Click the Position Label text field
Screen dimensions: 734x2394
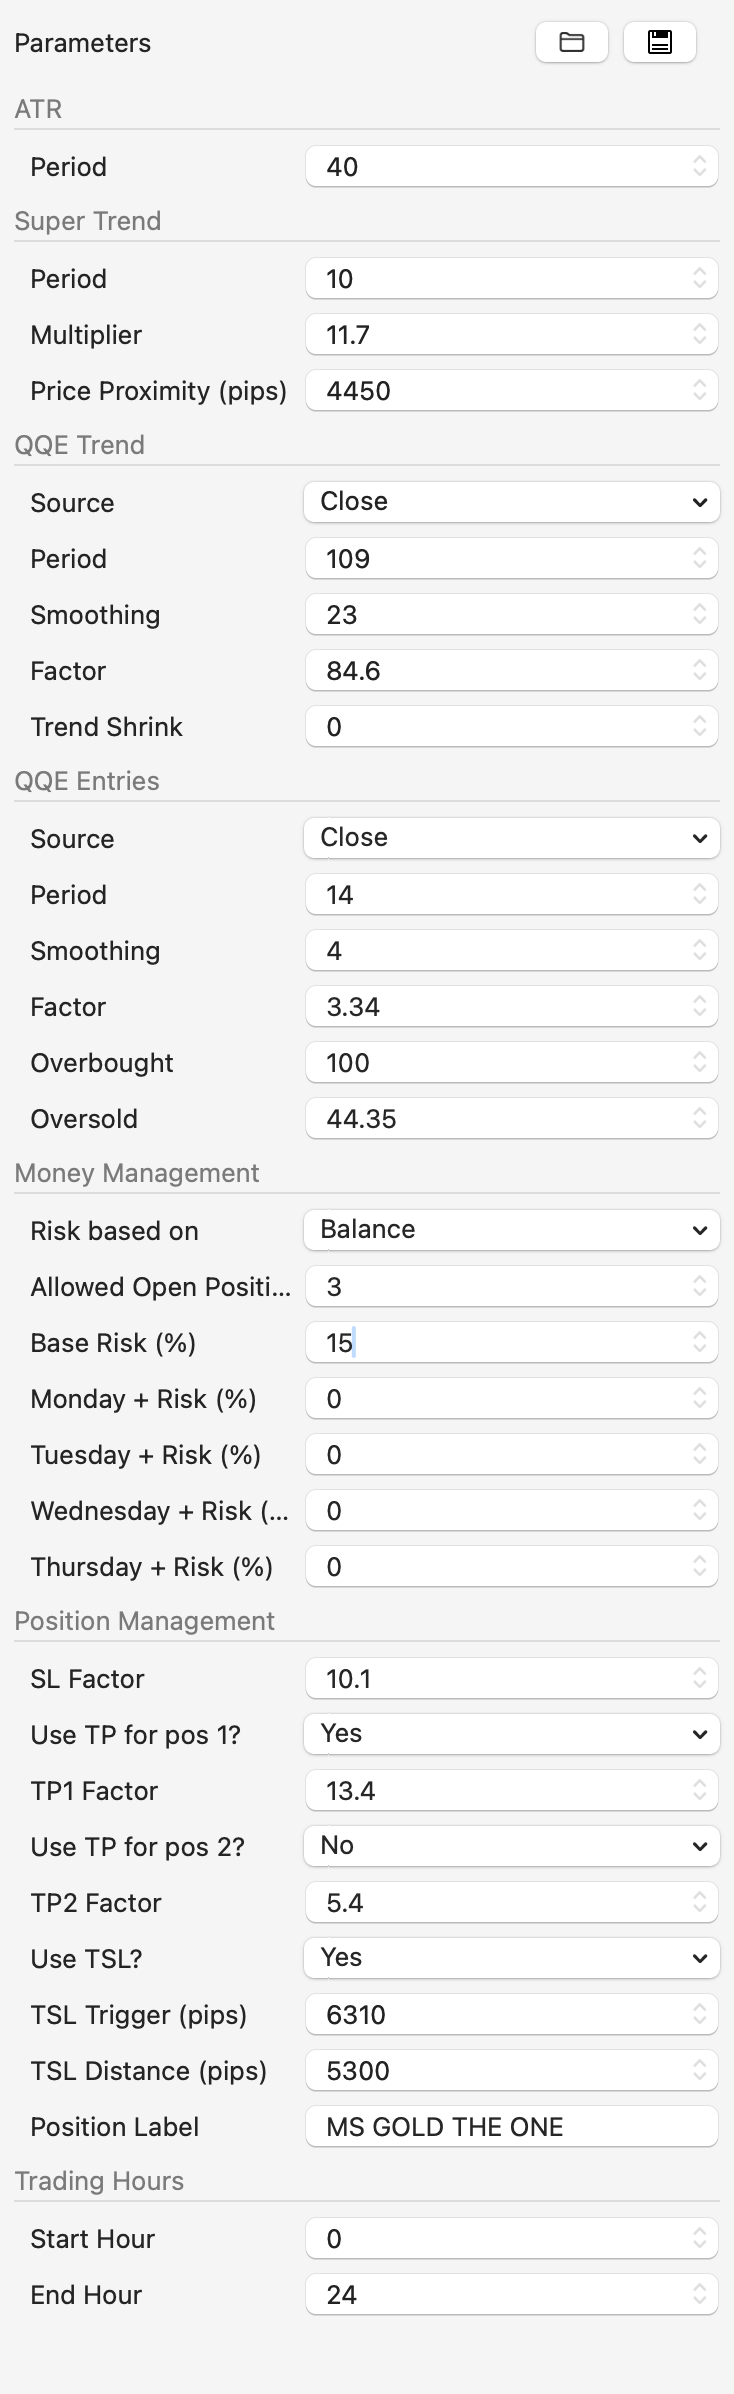[x=510, y=2126]
